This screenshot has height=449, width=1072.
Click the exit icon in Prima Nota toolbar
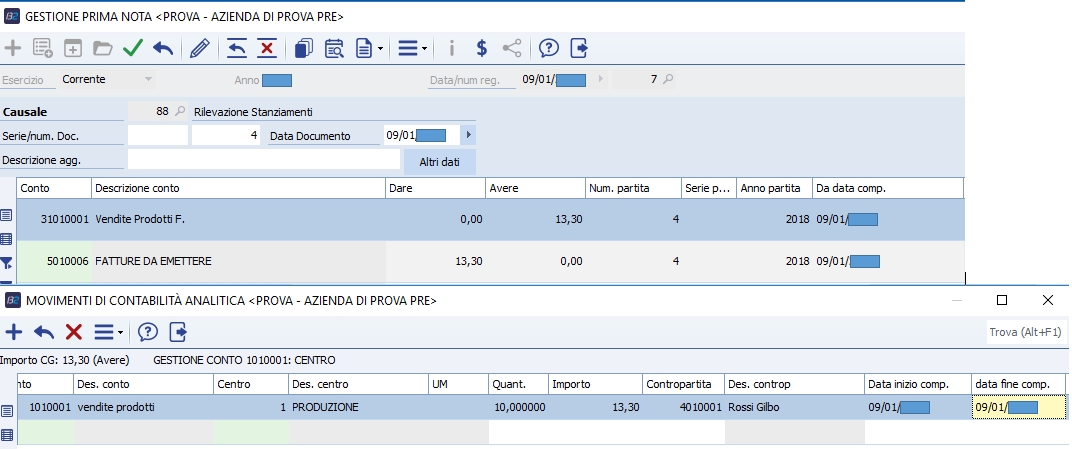click(579, 48)
